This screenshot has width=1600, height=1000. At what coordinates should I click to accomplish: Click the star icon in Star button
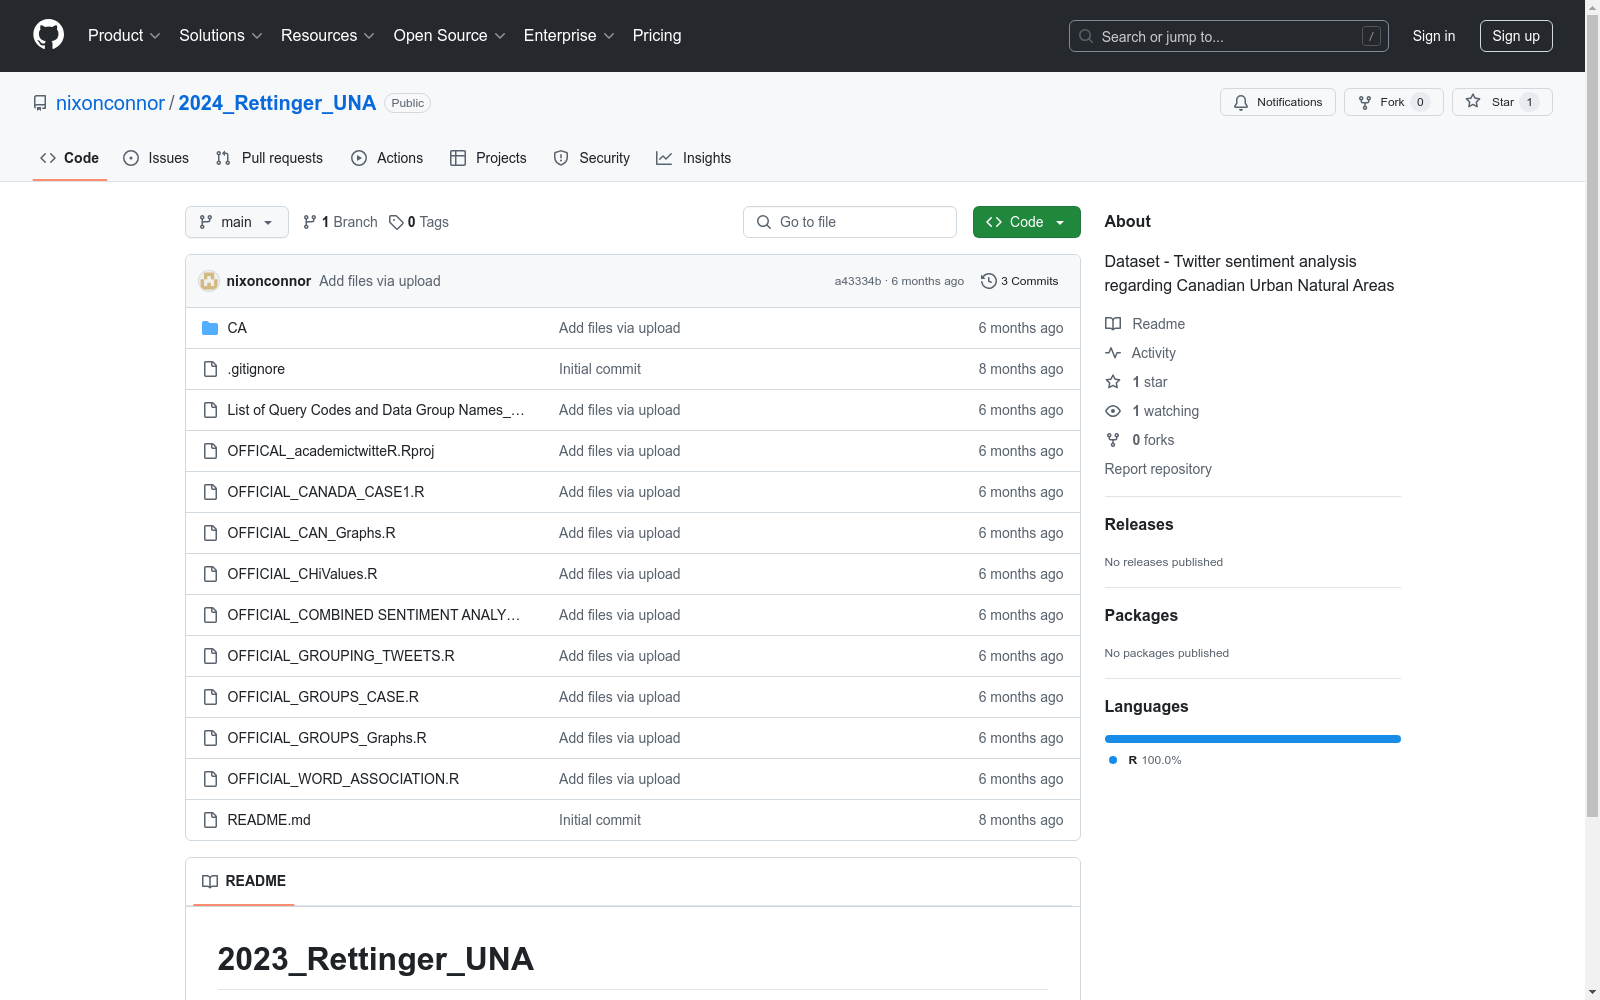1473,101
